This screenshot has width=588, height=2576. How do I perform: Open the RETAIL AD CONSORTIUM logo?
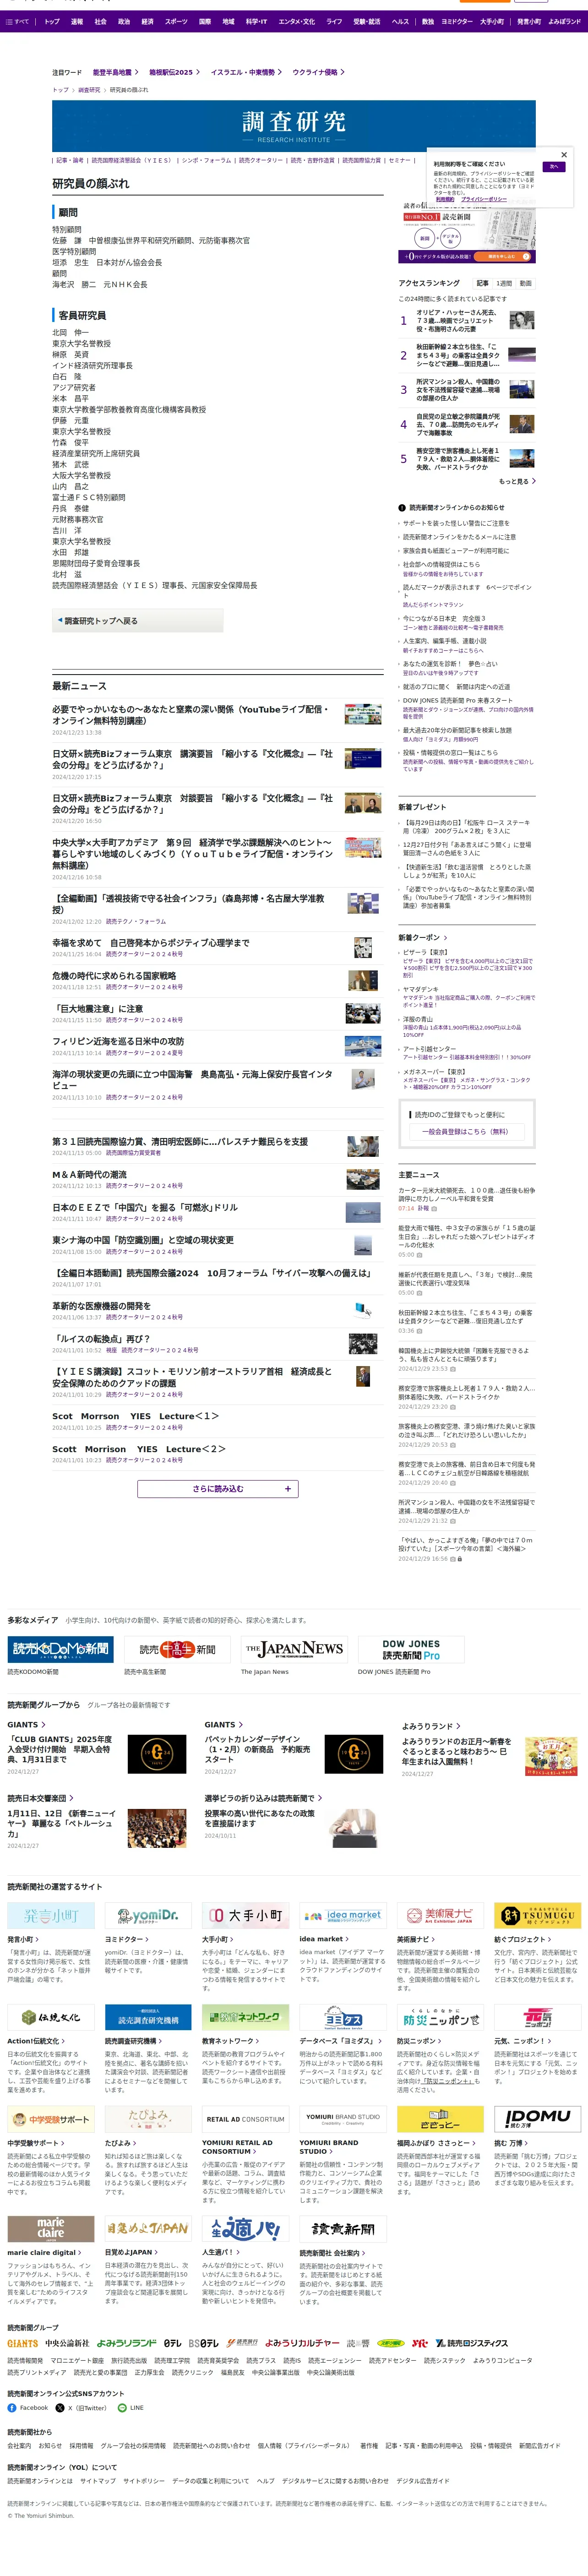pos(245,2118)
